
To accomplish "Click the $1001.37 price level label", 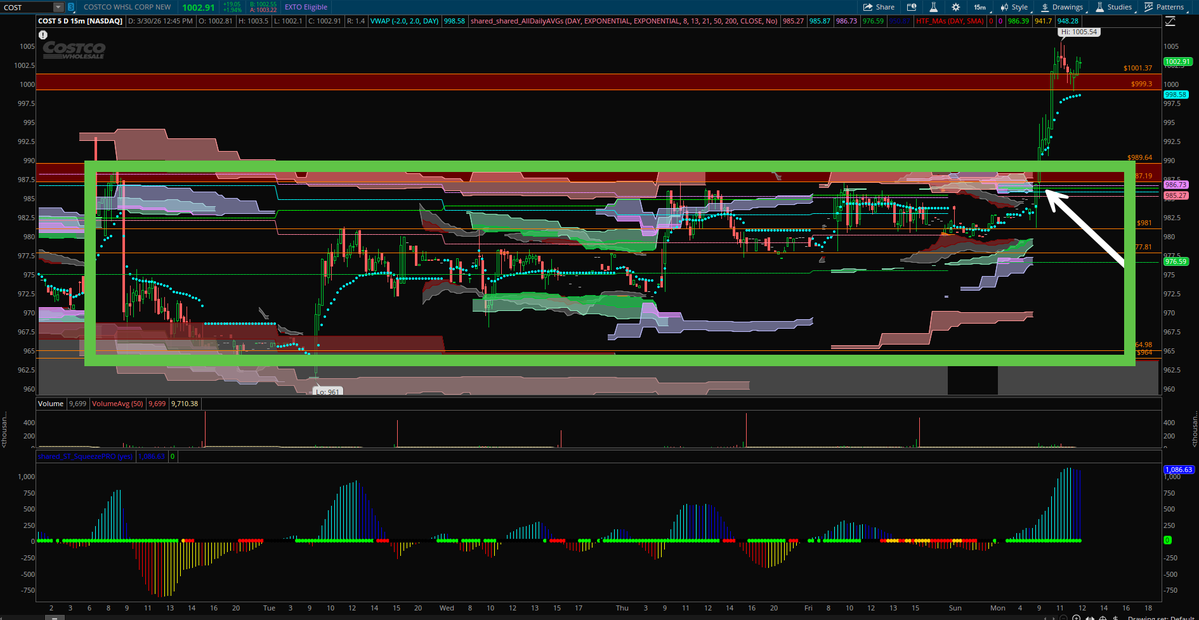I will click(x=1138, y=68).
